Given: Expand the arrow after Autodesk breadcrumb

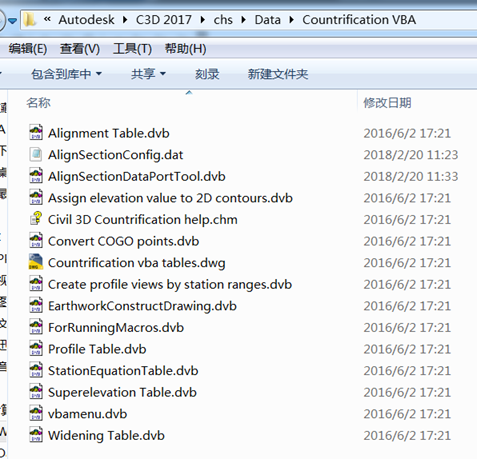Looking at the screenshot, I should click(x=125, y=20).
